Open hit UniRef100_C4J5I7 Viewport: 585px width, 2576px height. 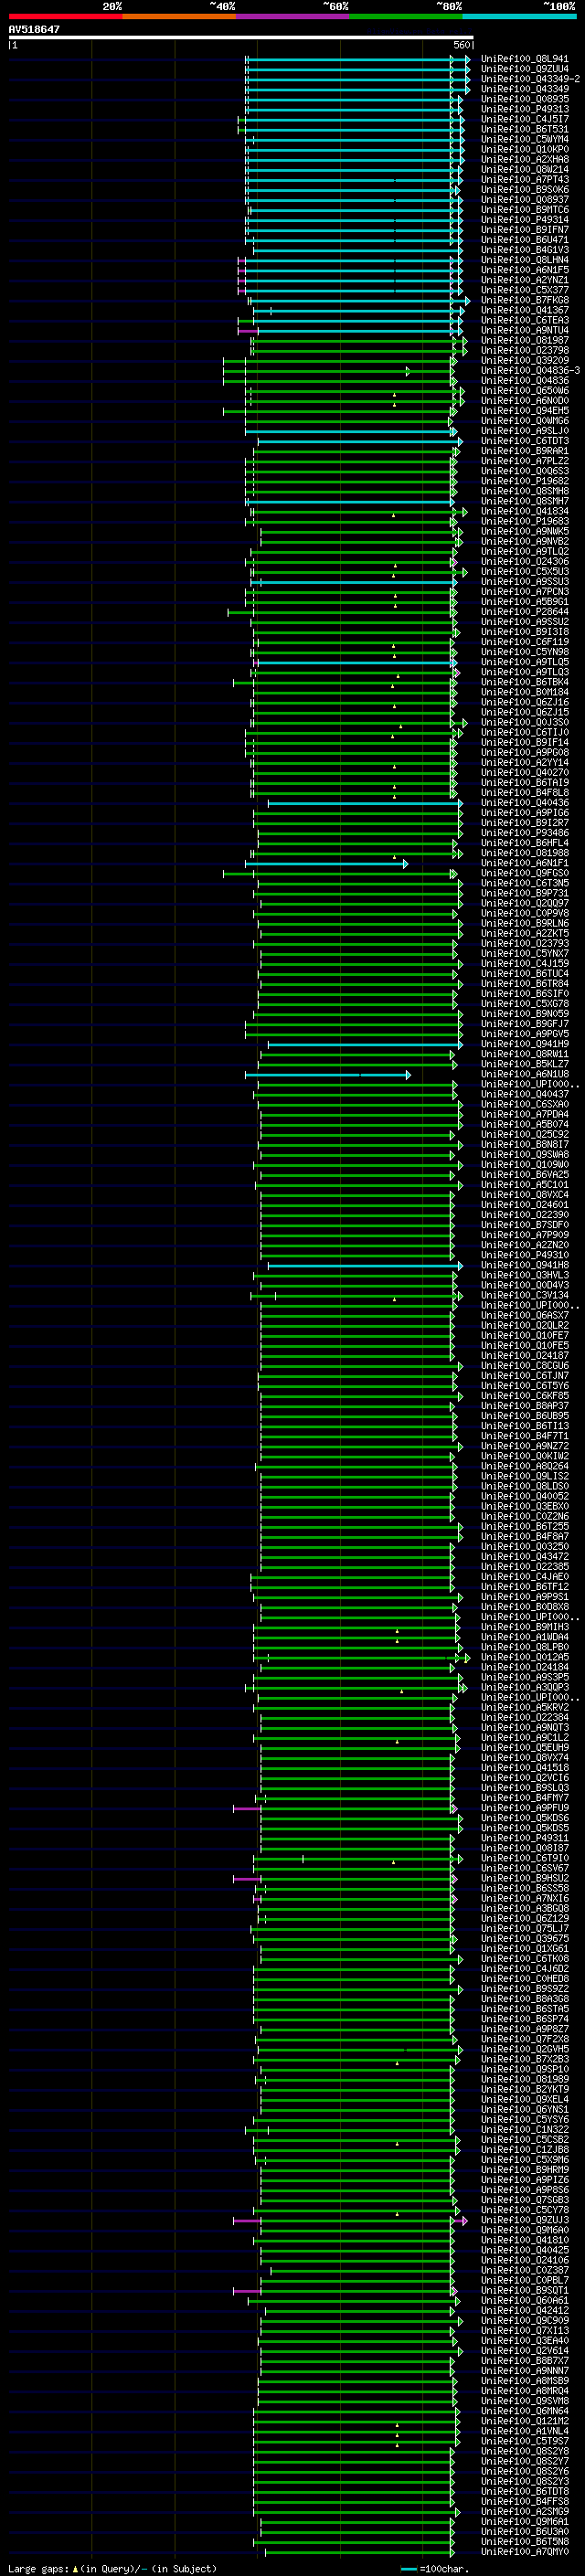click(525, 119)
